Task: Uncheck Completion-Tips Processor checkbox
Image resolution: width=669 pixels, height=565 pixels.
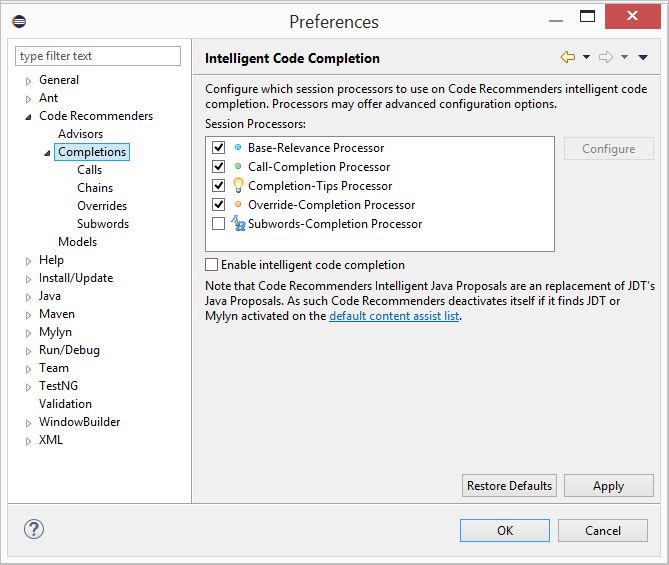Action: (x=218, y=185)
